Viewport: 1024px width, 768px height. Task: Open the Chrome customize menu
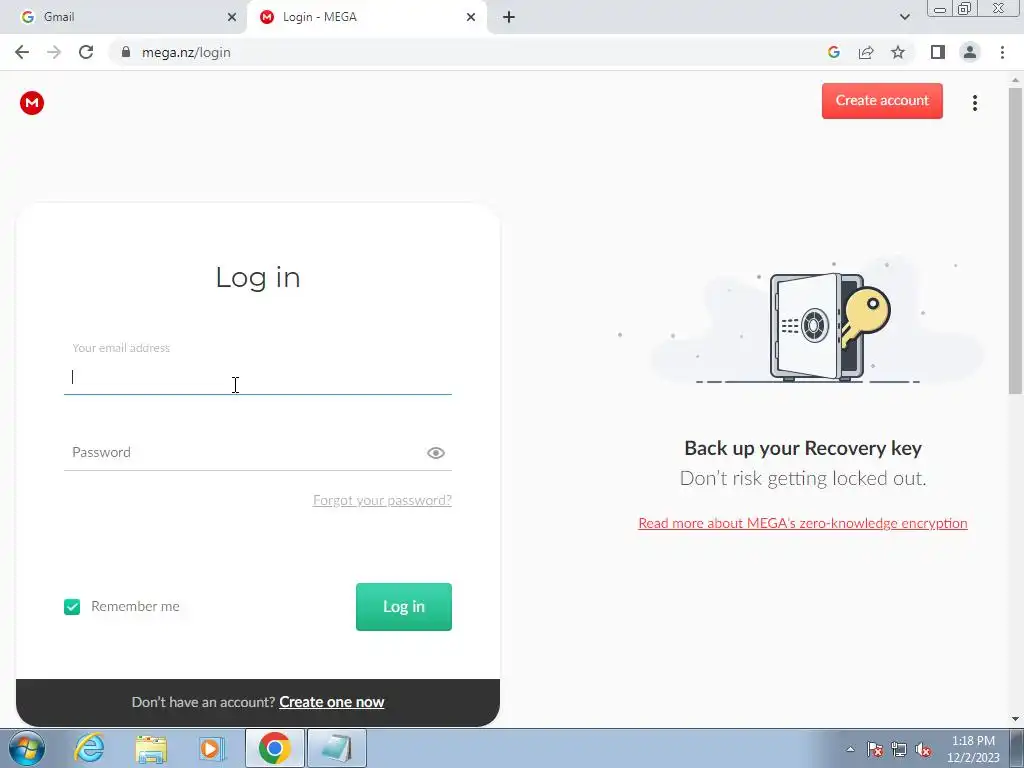pos(1002,52)
